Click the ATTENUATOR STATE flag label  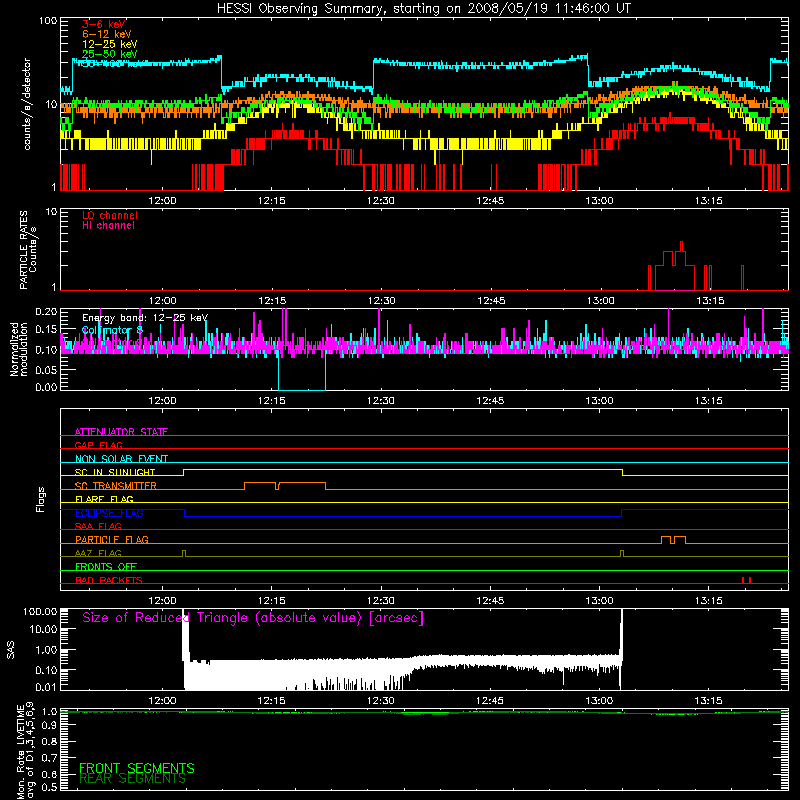click(121, 432)
